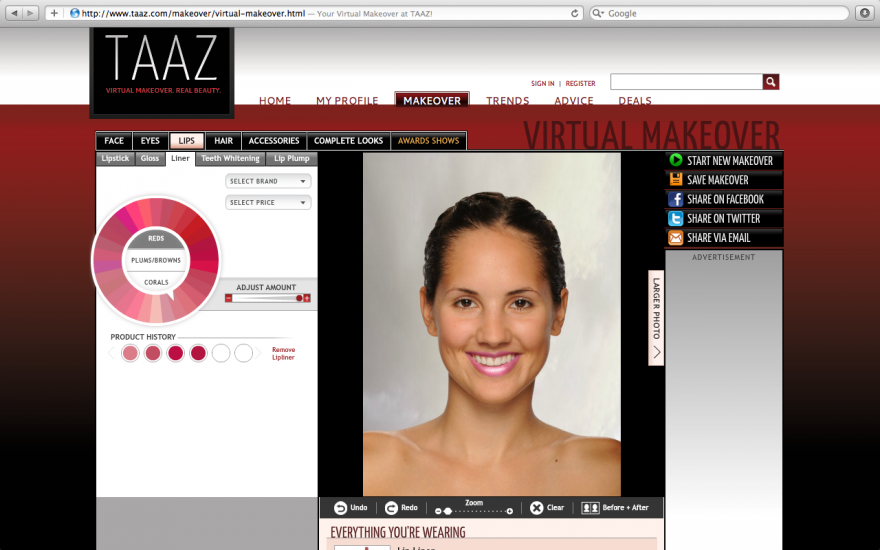Screen dimensions: 880x550
Task: Click Share on Twitter button text
Action: click(x=723, y=218)
